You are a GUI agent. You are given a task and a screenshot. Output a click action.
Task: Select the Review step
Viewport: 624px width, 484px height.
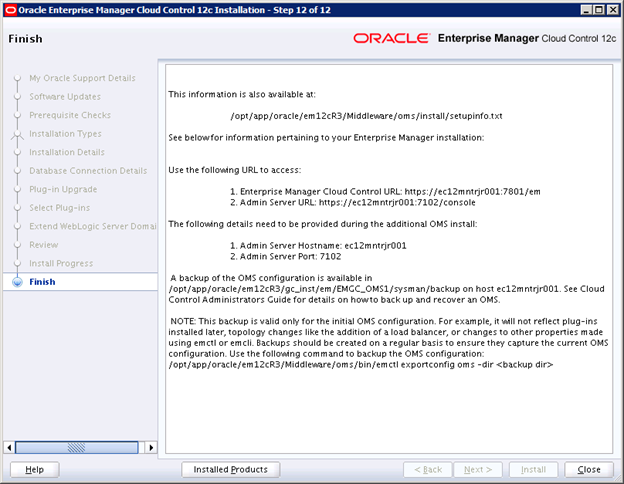43,245
